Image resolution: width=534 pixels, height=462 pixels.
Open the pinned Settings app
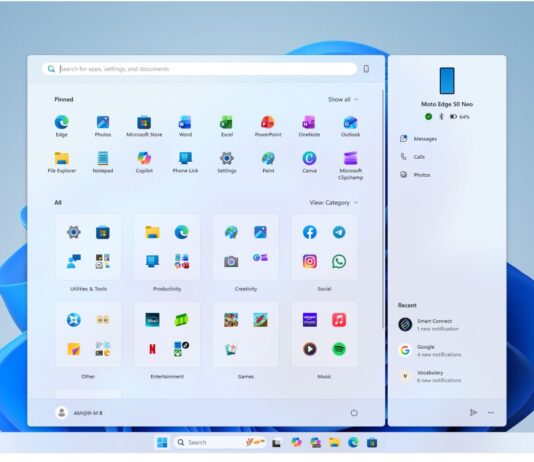coord(227,162)
